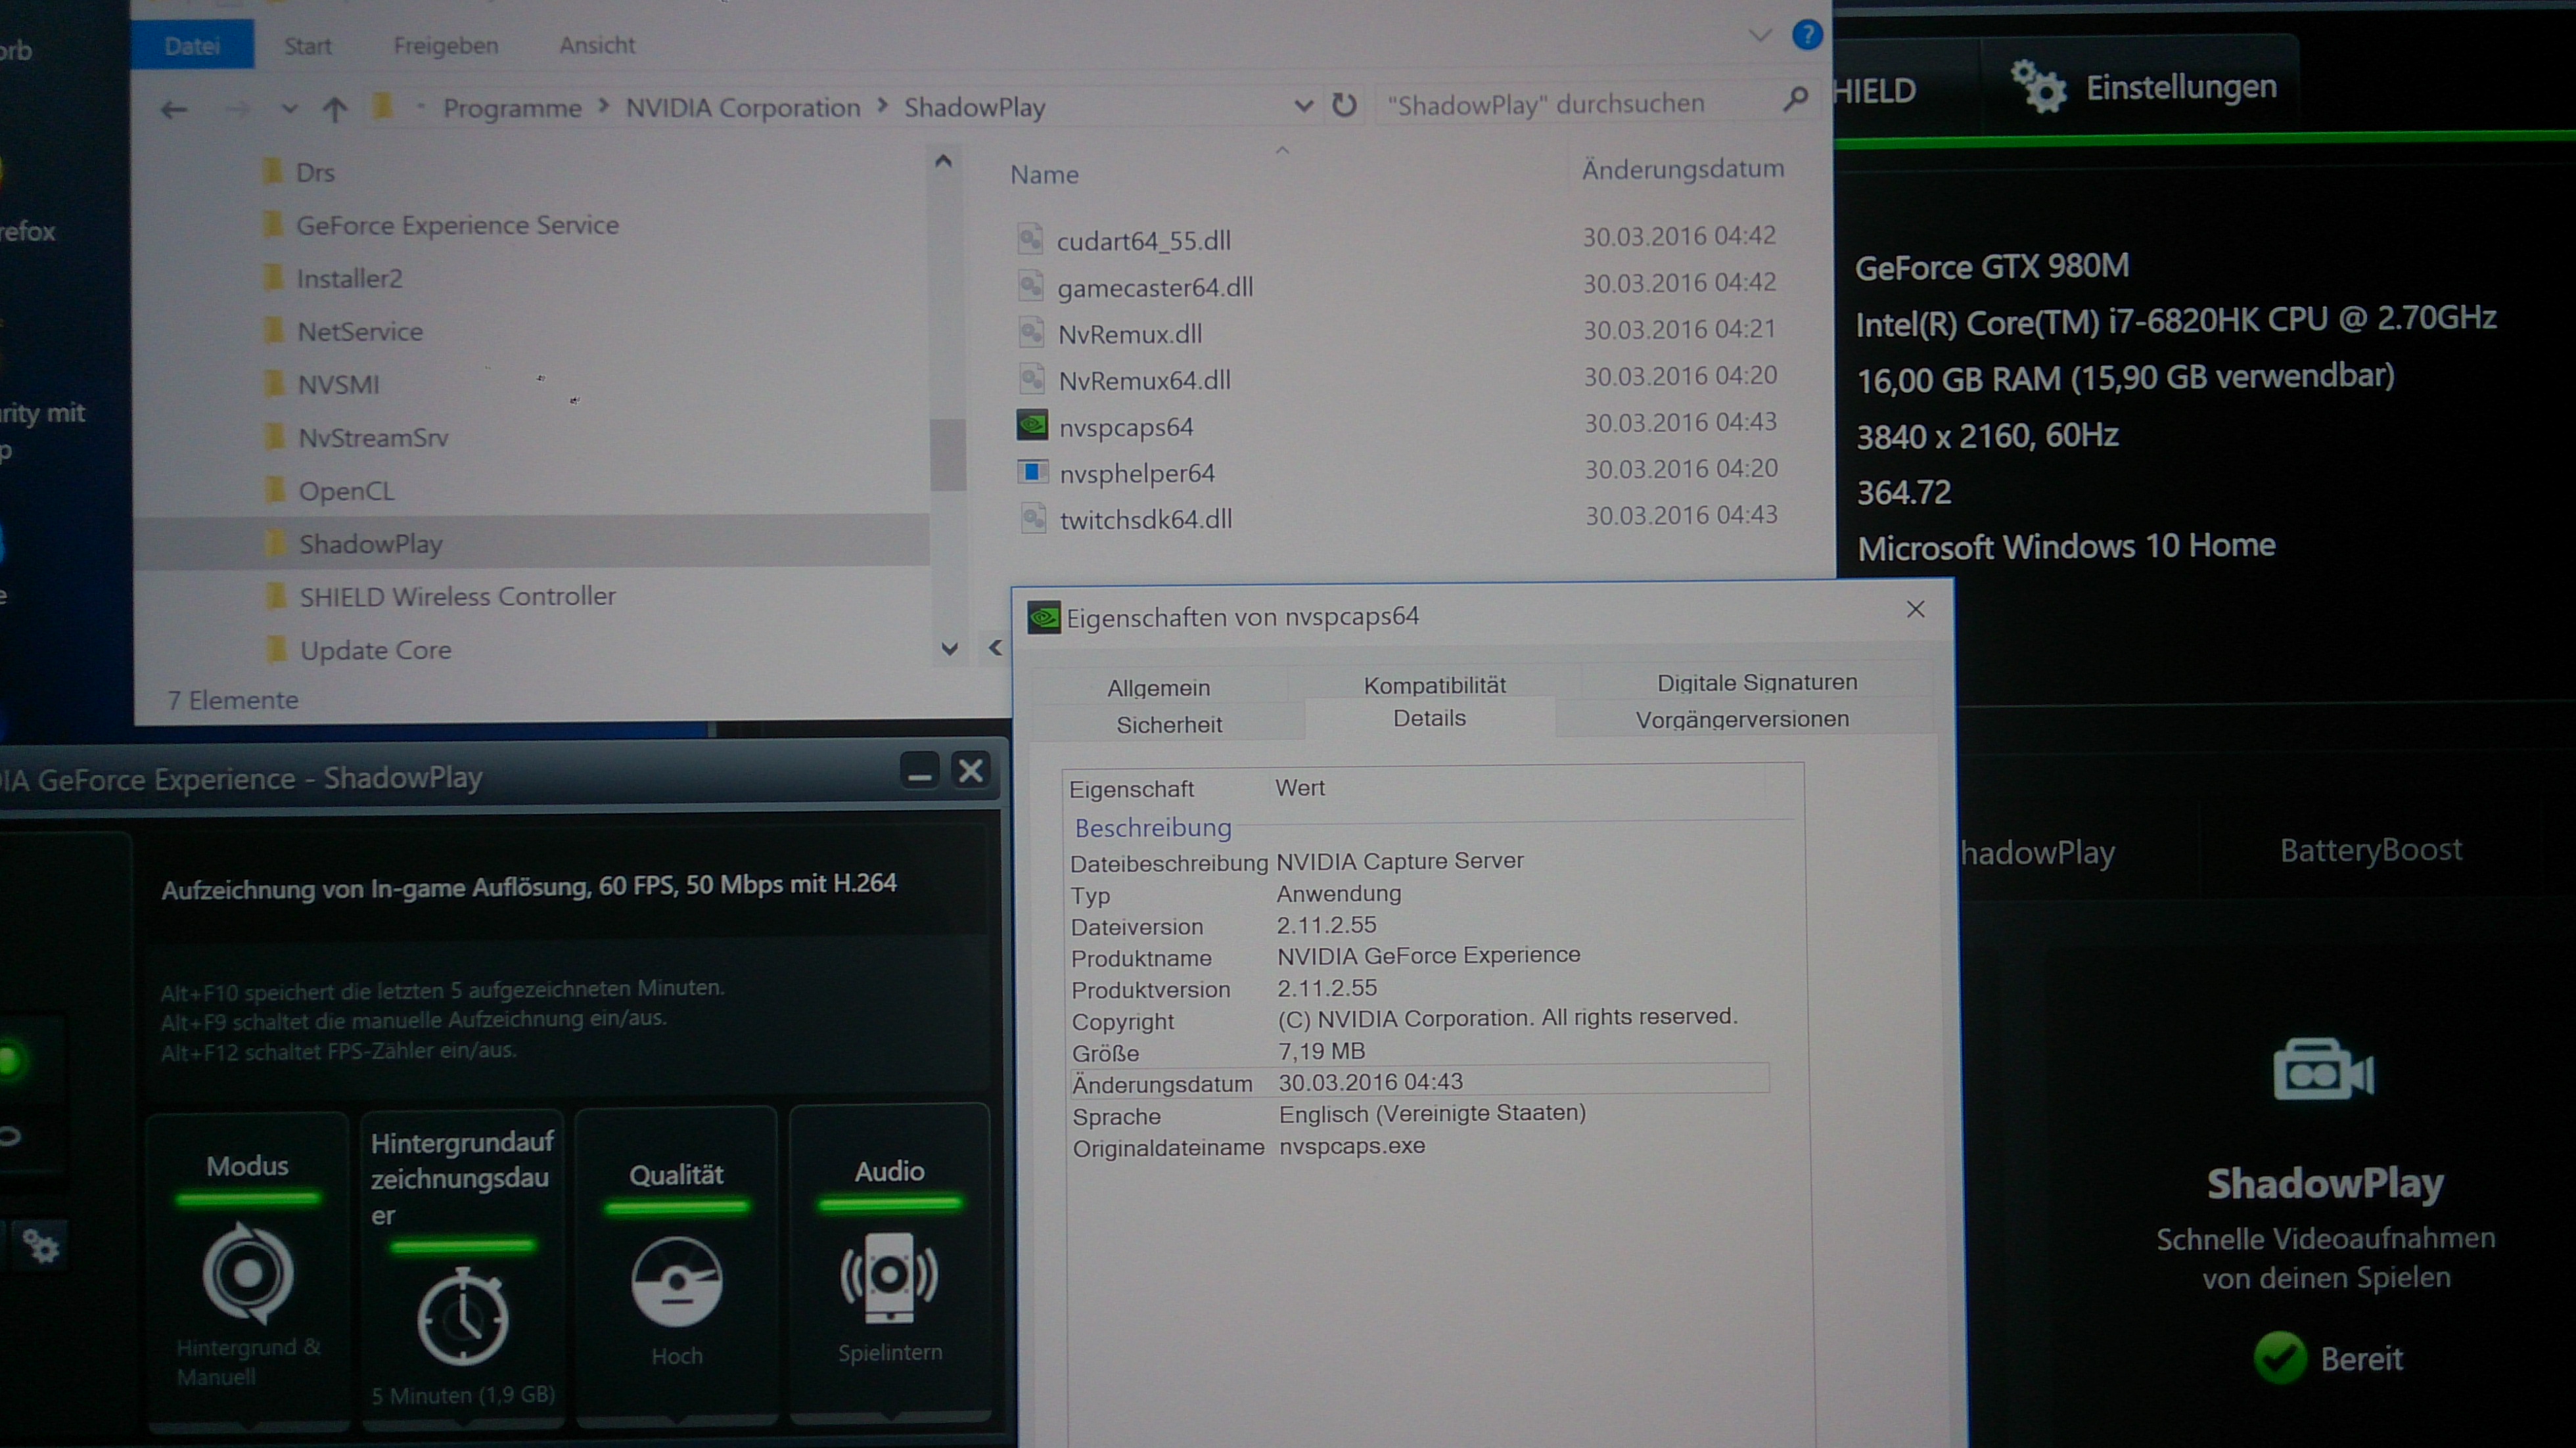2576x1448 pixels.
Task: Open Datei menu in Explorer
Action: pyautogui.click(x=192, y=45)
